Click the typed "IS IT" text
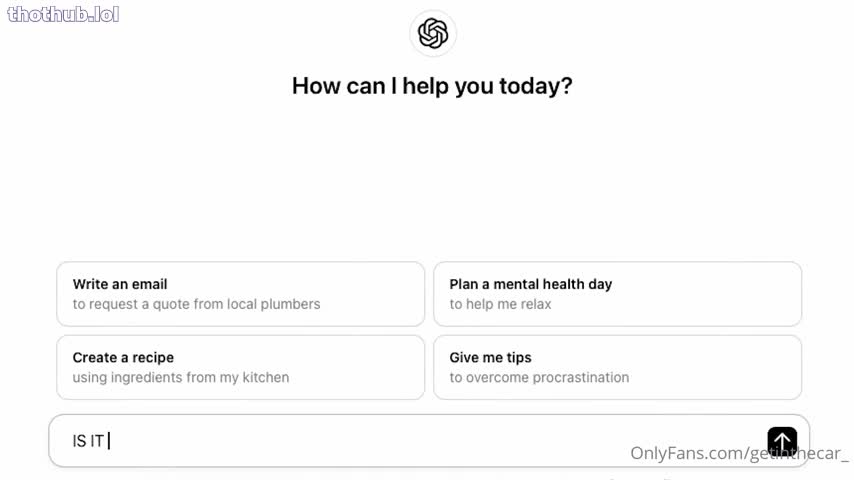854x480 pixels. (88, 441)
